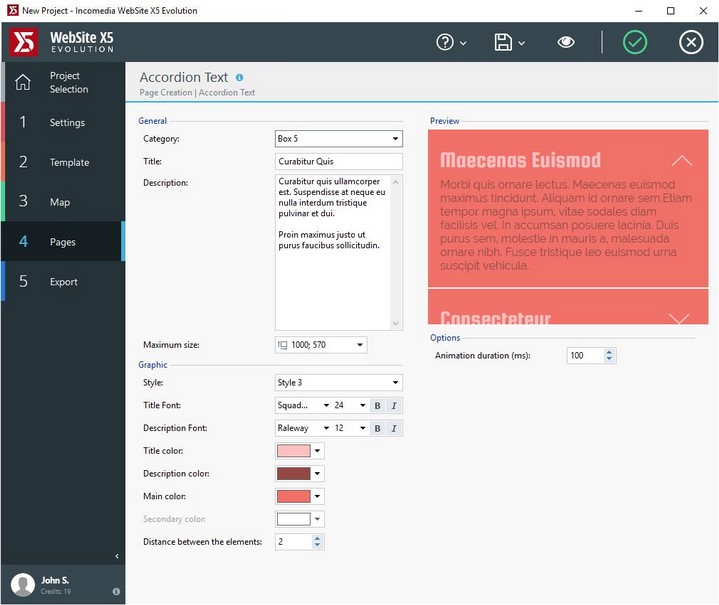719x605 pixels.
Task: Open the Style dropdown showing Style 3
Action: pyautogui.click(x=338, y=383)
